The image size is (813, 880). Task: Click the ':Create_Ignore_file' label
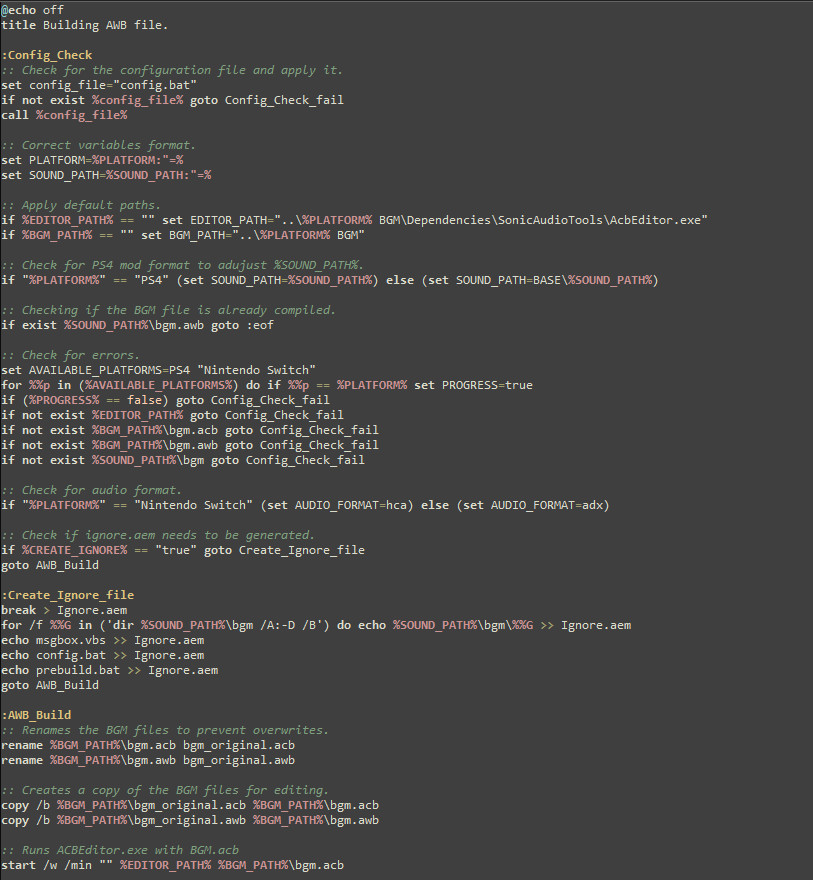[x=67, y=595]
